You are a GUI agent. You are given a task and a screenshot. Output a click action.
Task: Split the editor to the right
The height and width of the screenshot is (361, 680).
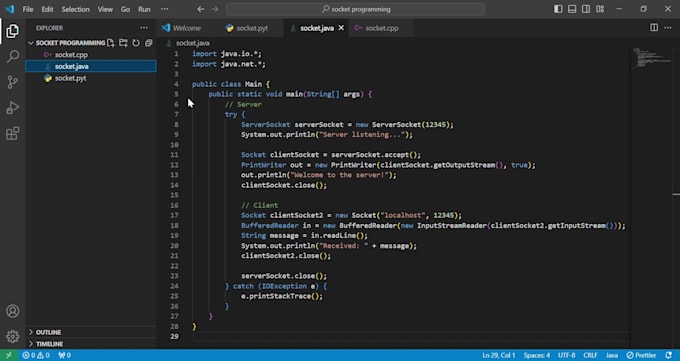tap(654, 28)
